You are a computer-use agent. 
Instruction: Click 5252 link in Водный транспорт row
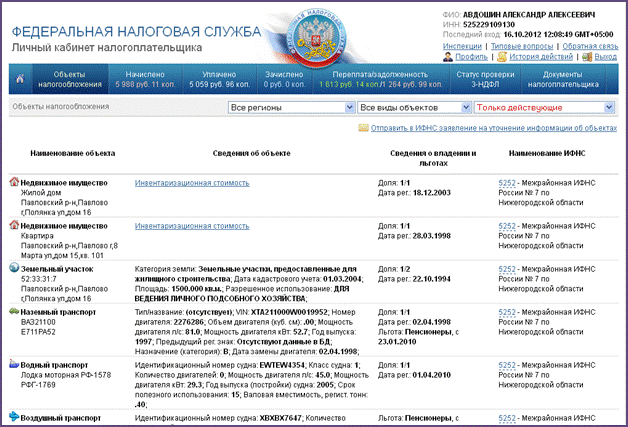(507, 365)
